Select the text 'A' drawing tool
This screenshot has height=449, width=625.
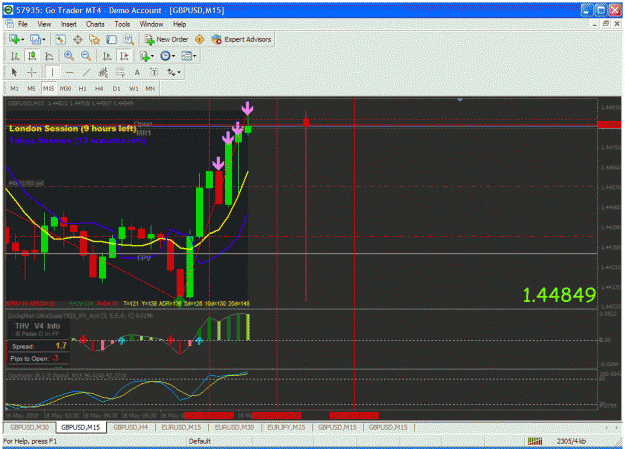click(x=137, y=73)
